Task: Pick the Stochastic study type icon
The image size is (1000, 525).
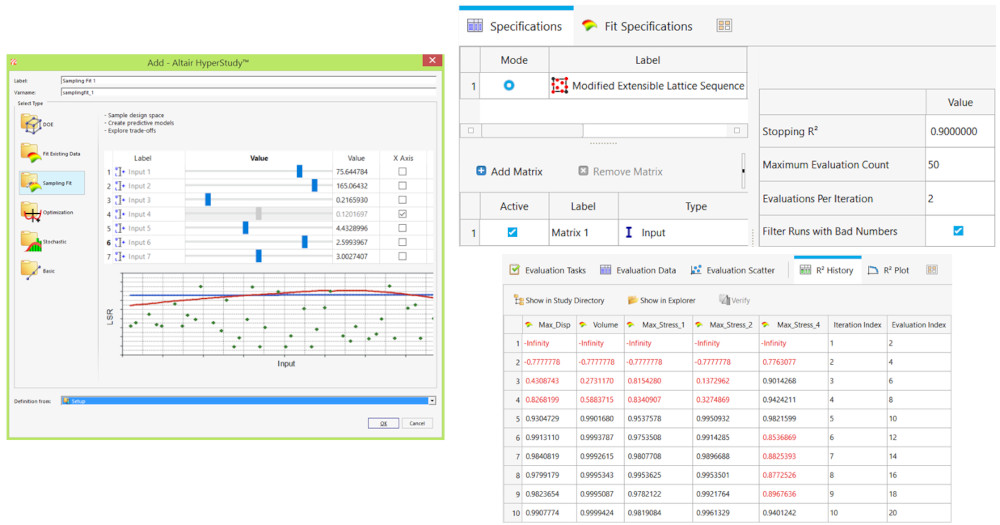Action: tap(31, 240)
